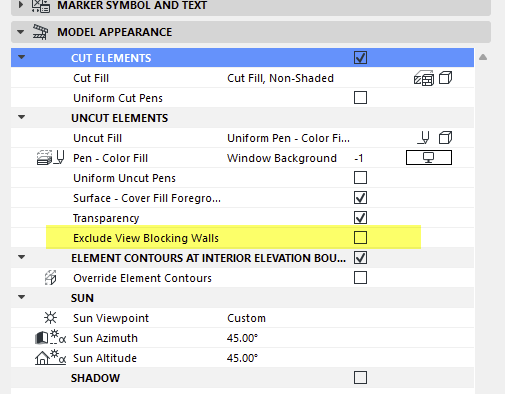Select the Cut Fill label
This screenshot has width=505, height=394.
point(91,78)
